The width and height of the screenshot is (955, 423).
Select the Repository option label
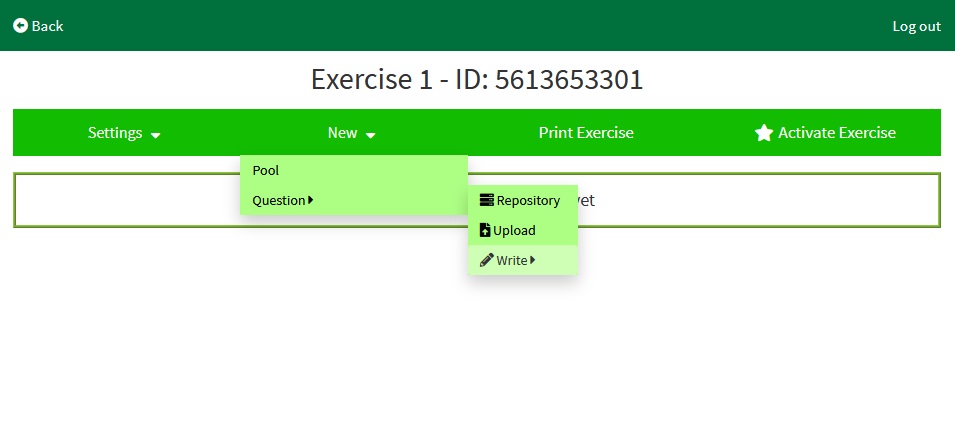pyautogui.click(x=528, y=200)
